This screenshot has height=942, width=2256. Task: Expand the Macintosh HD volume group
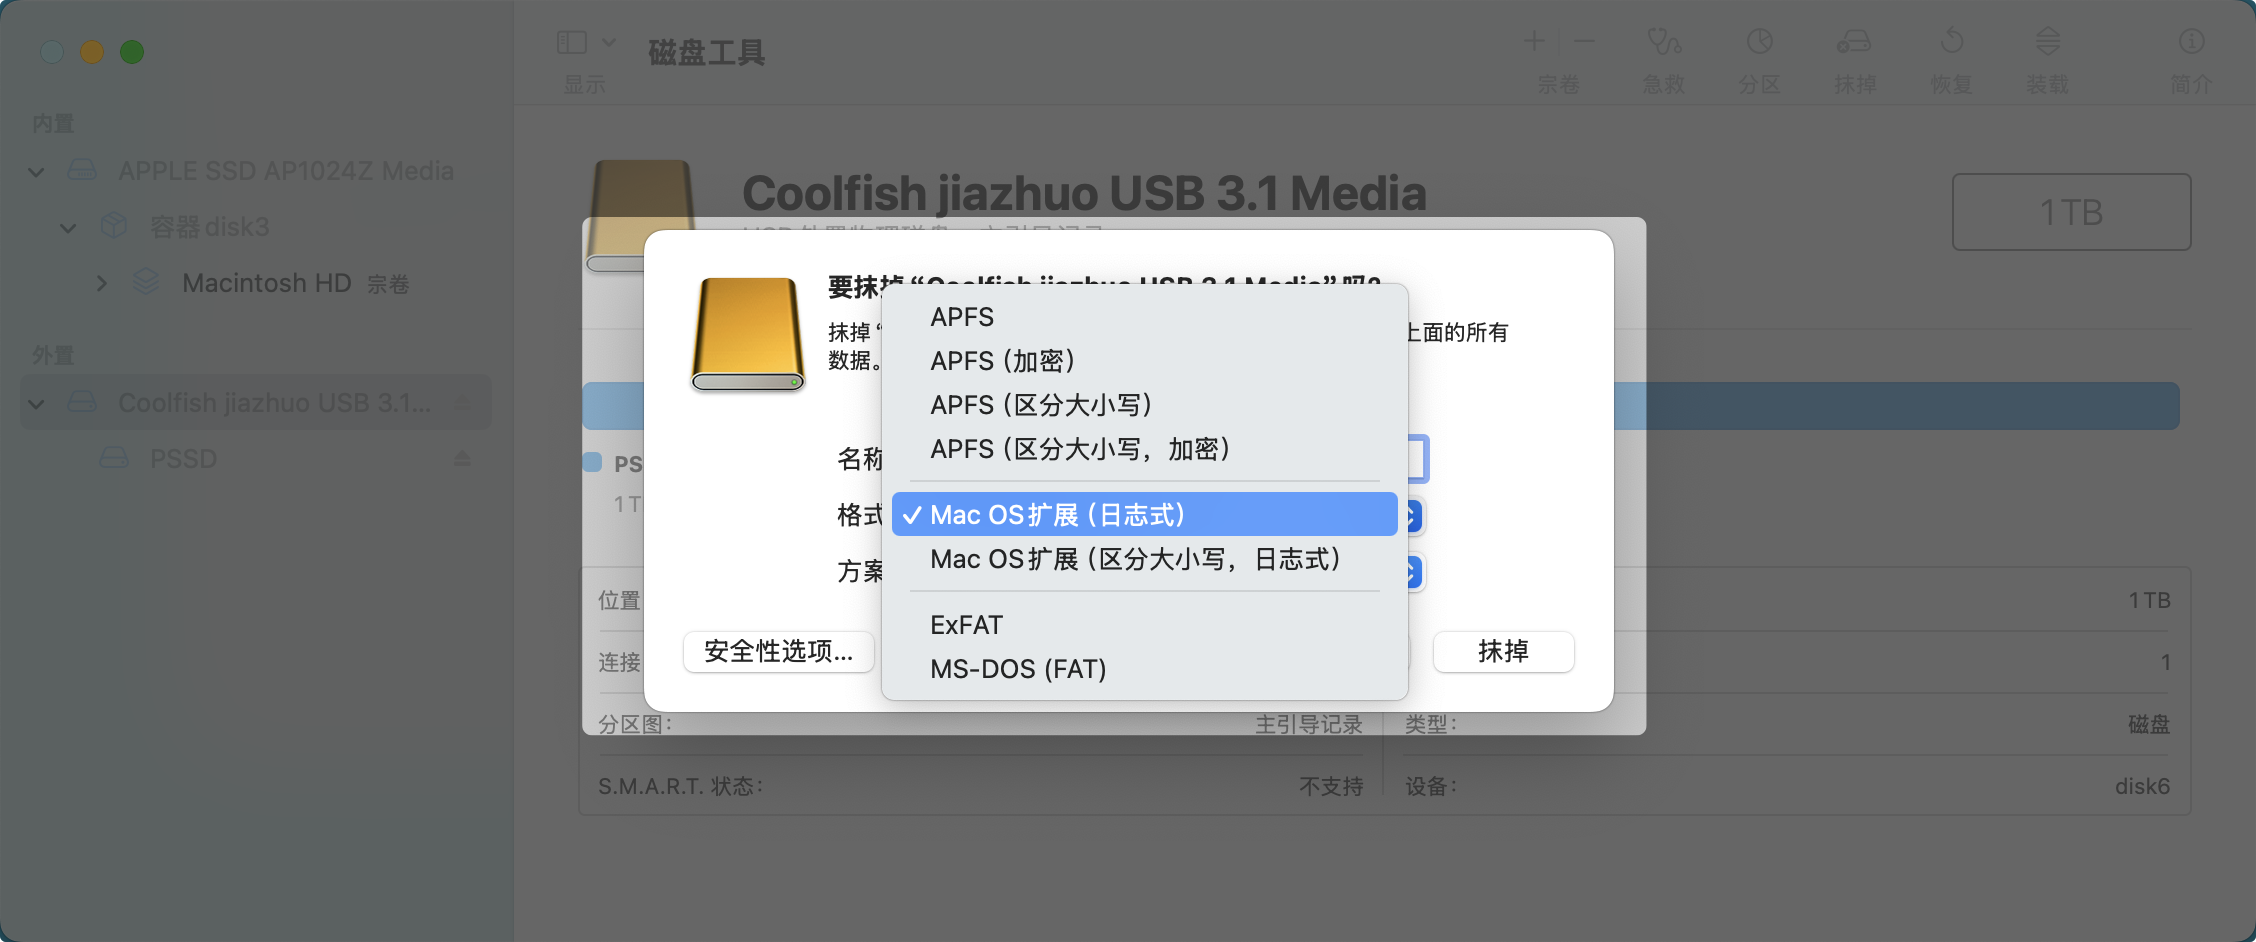101,284
